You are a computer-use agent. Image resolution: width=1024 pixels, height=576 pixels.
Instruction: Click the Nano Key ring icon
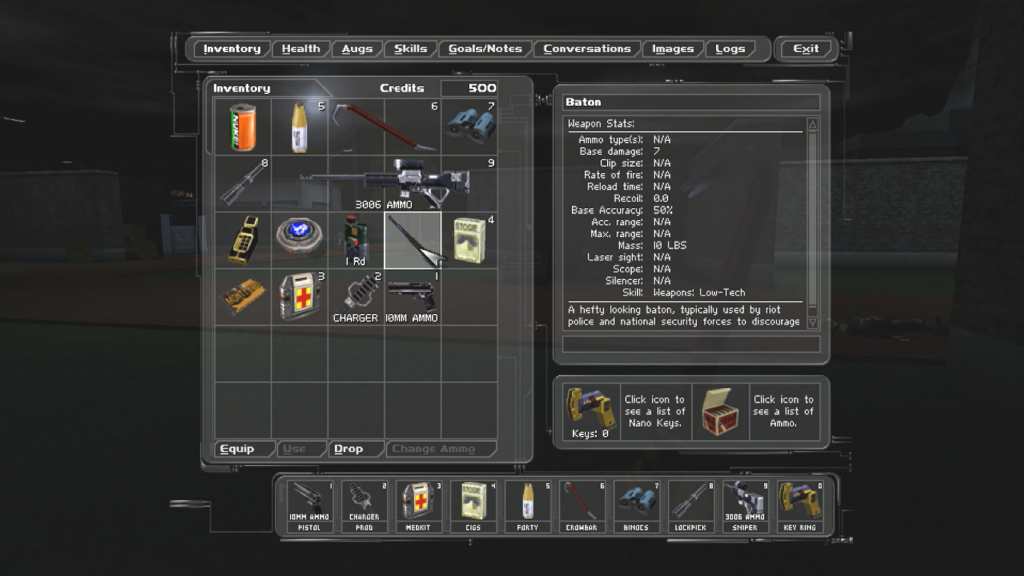pyautogui.click(x=590, y=407)
